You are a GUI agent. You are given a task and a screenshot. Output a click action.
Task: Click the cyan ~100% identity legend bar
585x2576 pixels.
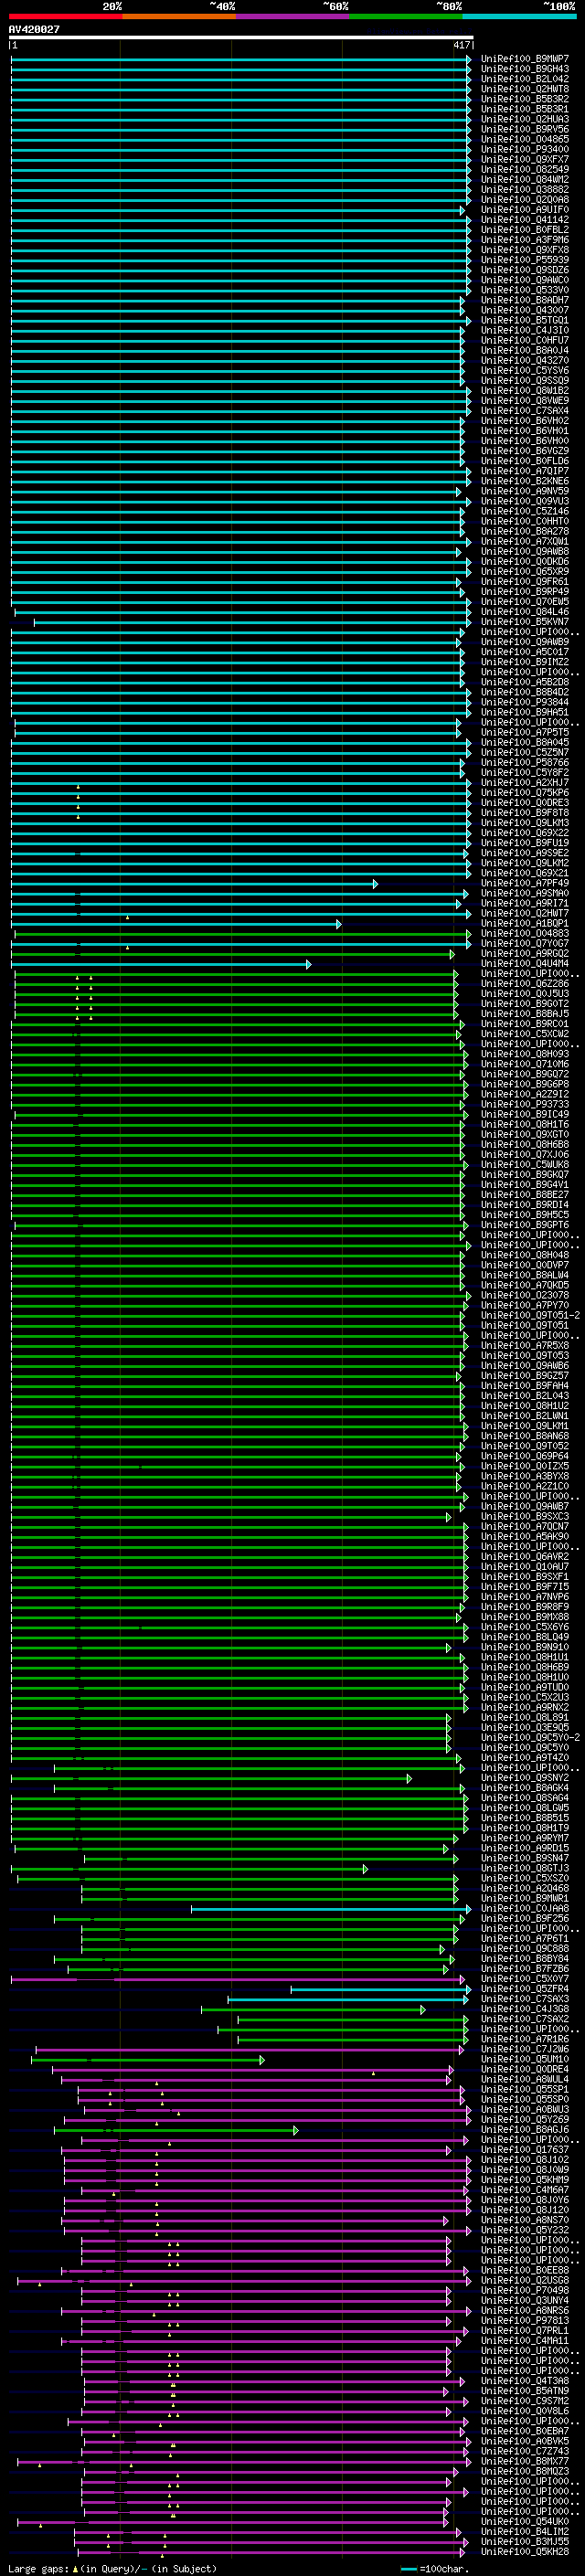[518, 16]
